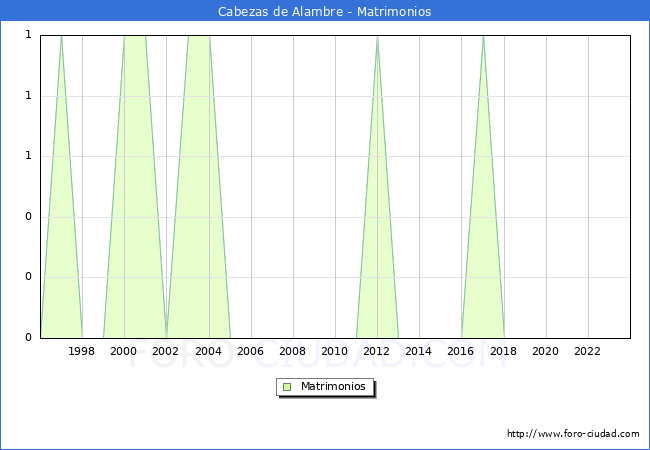Viewport: 650px width, 450px height.
Task: Select the 2010 x-axis label
Action: pos(335,351)
